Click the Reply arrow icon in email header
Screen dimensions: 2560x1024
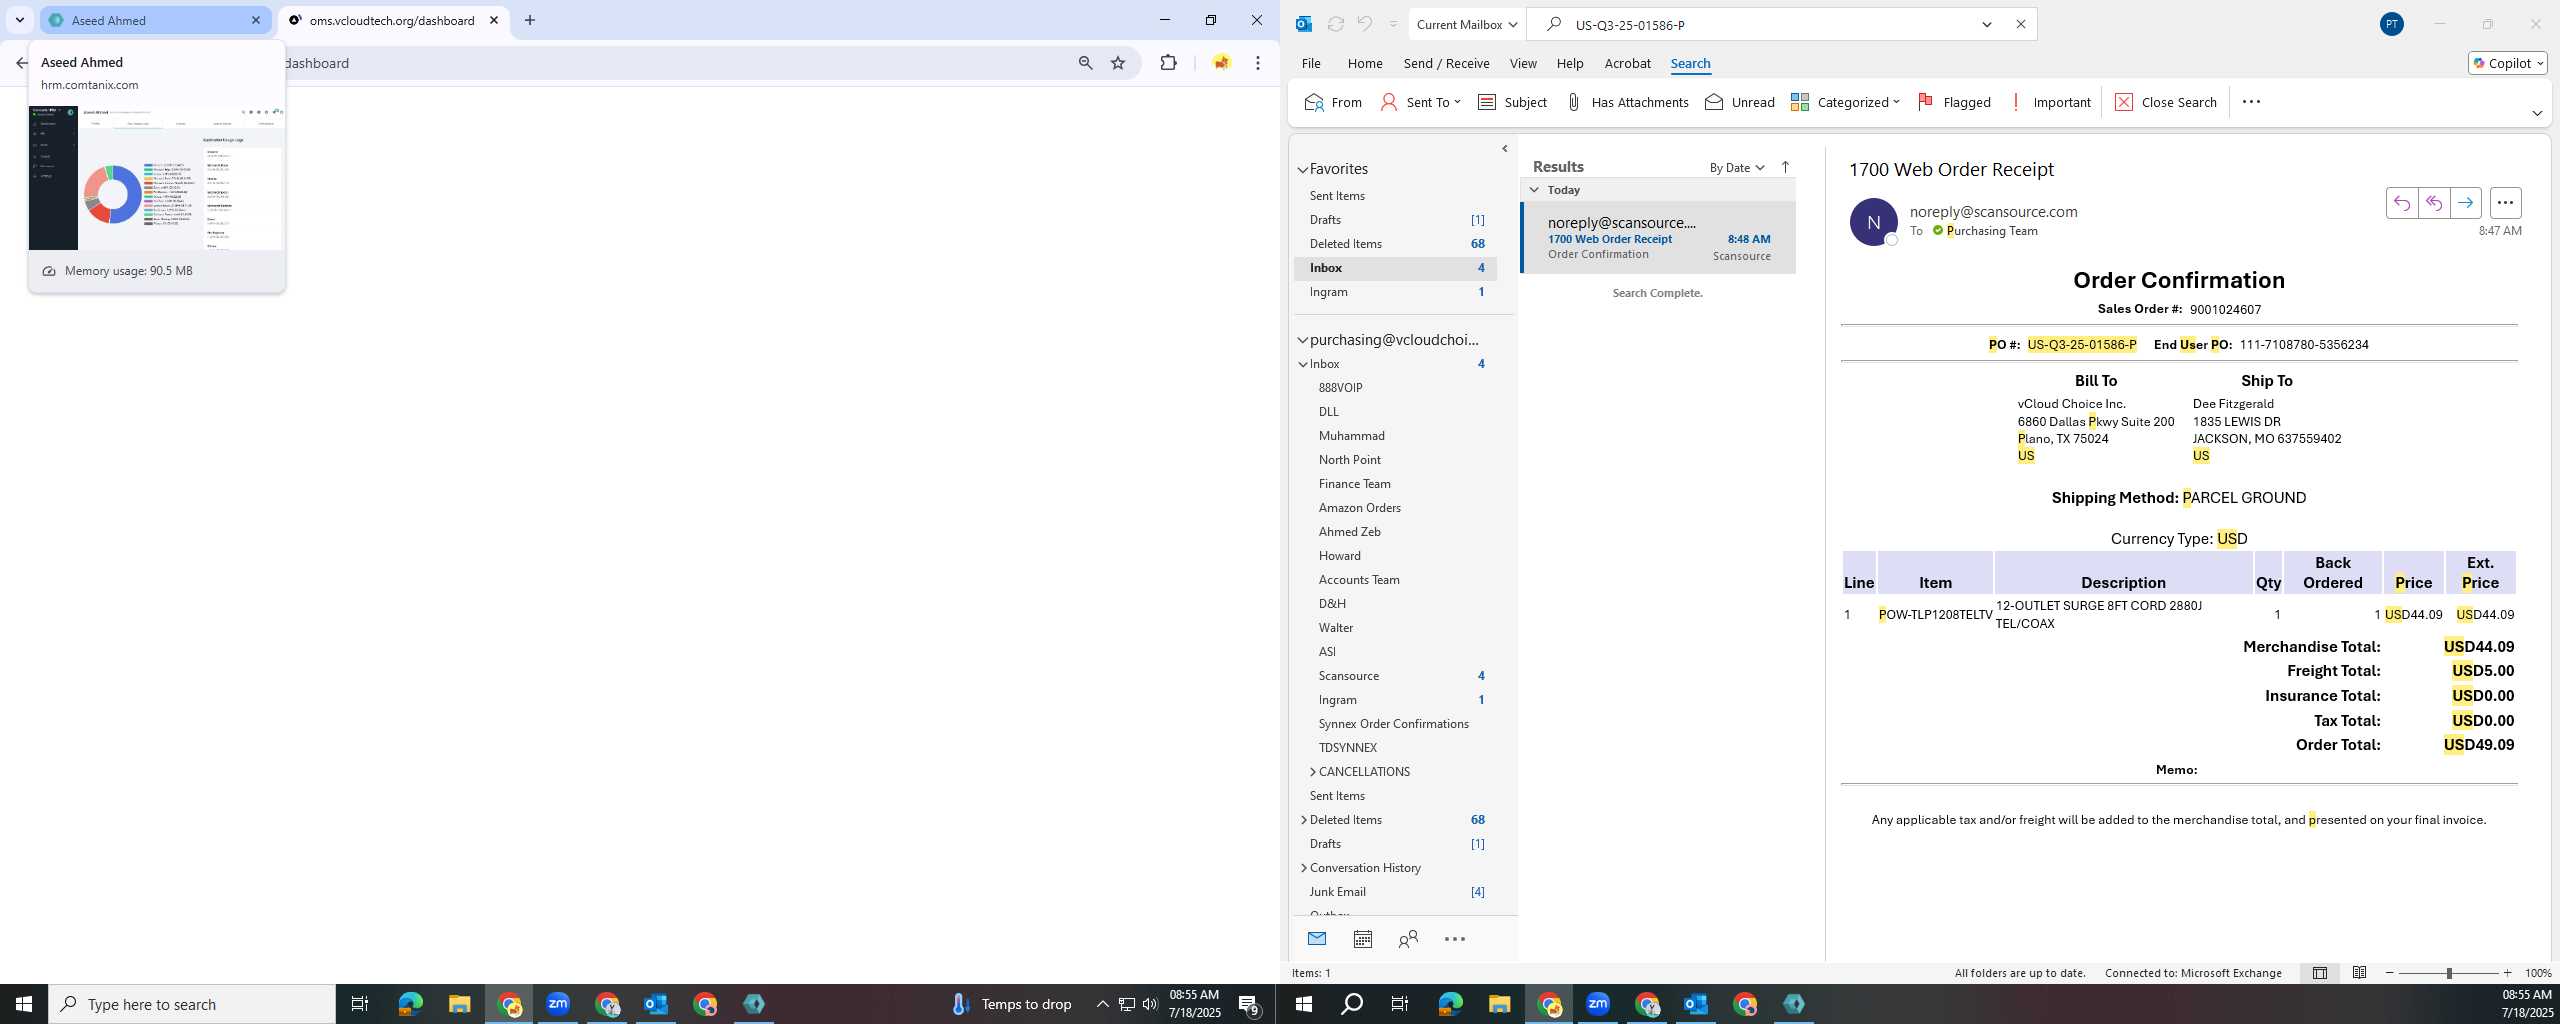click(2401, 203)
